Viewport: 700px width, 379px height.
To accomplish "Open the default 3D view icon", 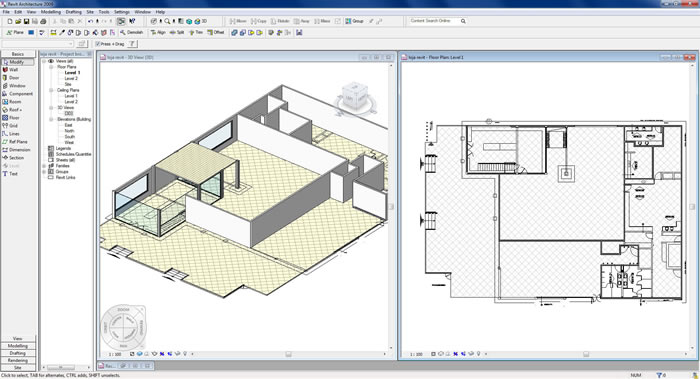I will click(x=200, y=21).
